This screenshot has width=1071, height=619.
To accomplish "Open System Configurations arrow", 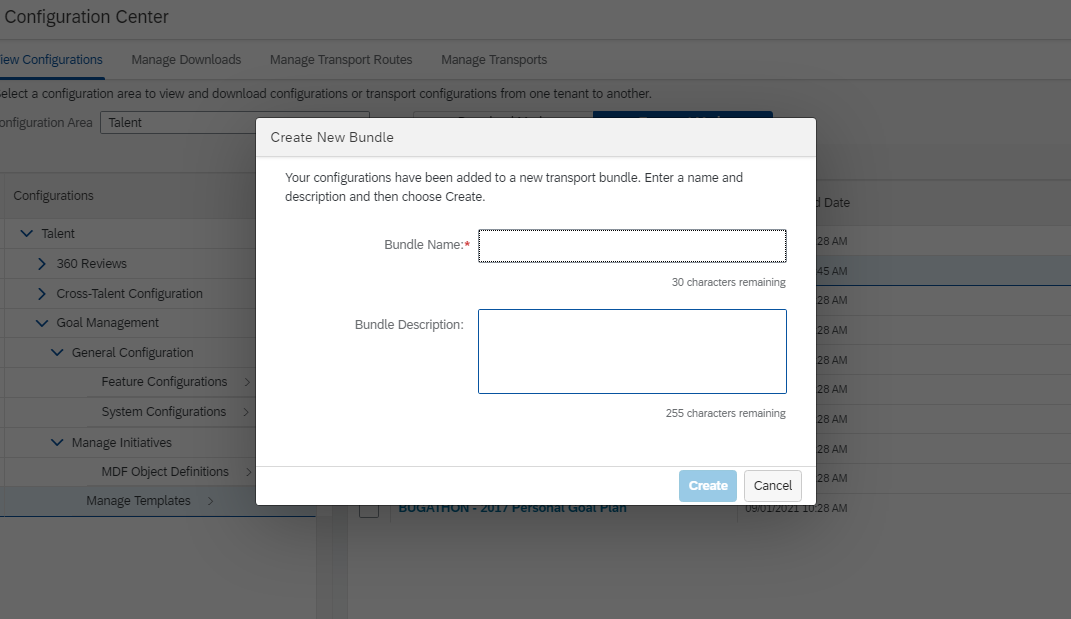I will point(246,412).
